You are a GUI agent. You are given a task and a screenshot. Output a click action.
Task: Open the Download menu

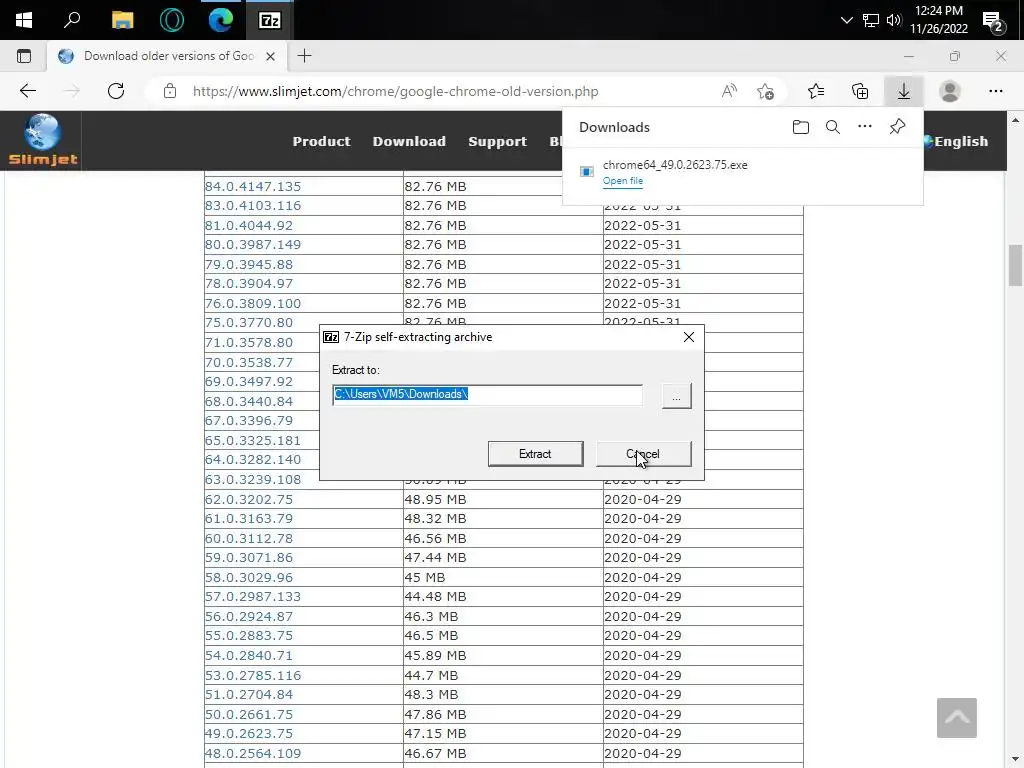(x=409, y=141)
